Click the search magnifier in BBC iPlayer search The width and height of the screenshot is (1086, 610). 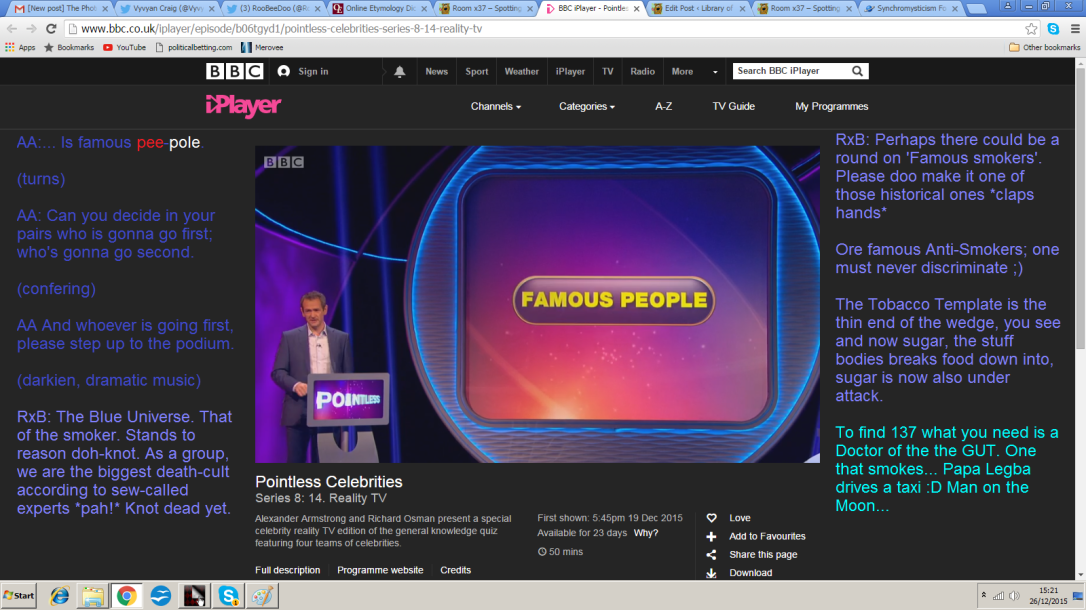tap(857, 71)
